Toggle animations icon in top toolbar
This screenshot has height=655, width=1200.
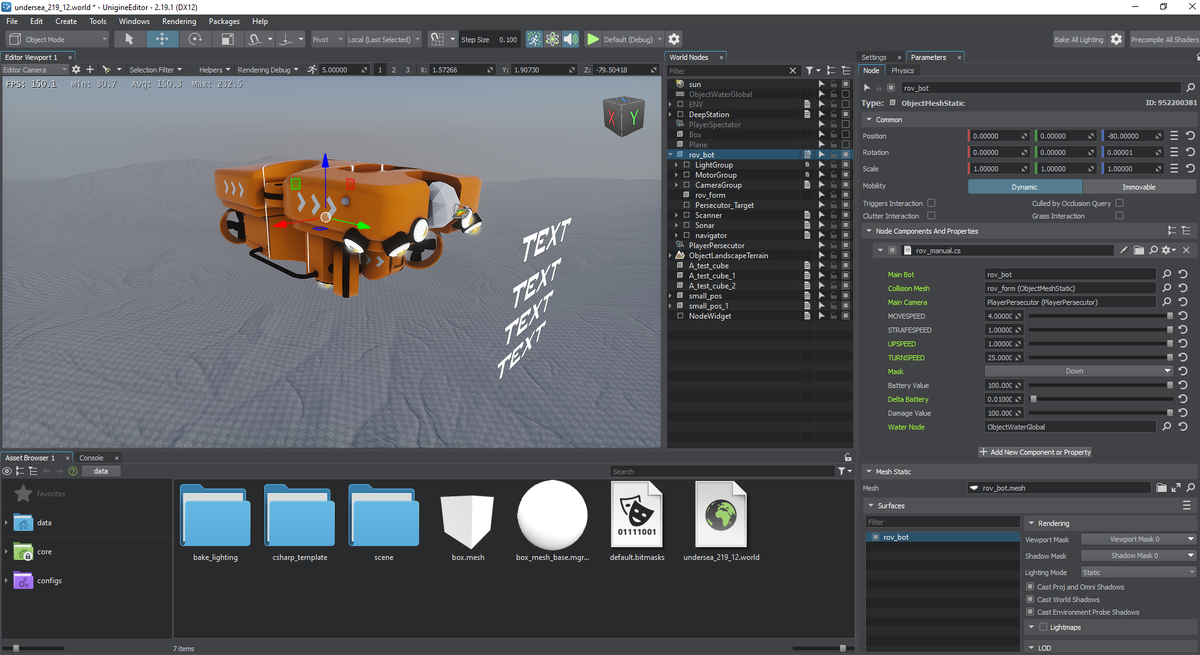[534, 39]
